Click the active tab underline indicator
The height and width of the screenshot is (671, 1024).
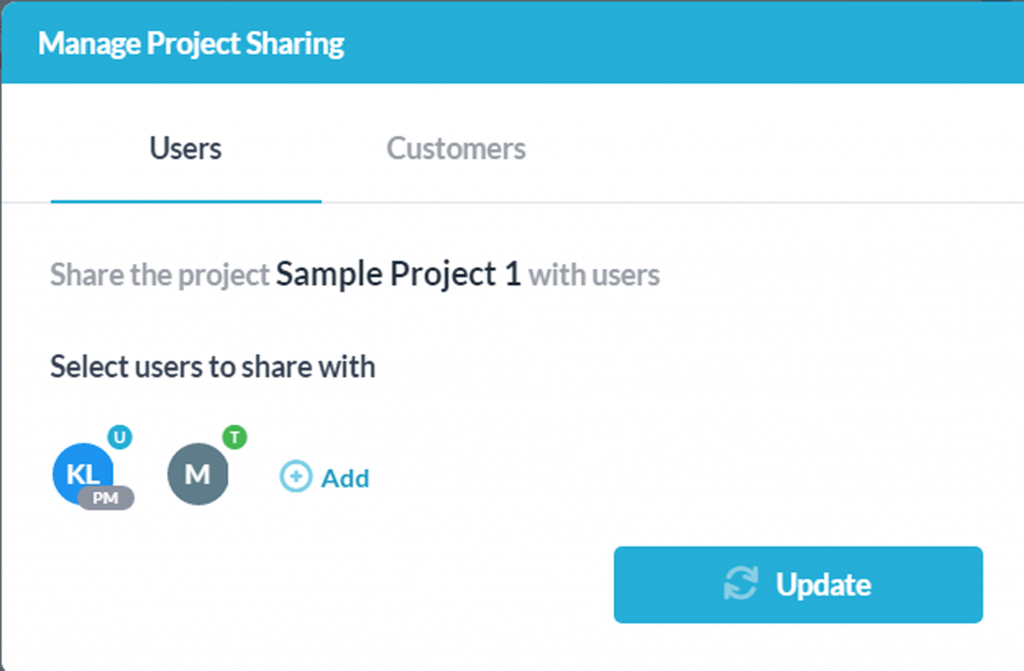pos(185,202)
